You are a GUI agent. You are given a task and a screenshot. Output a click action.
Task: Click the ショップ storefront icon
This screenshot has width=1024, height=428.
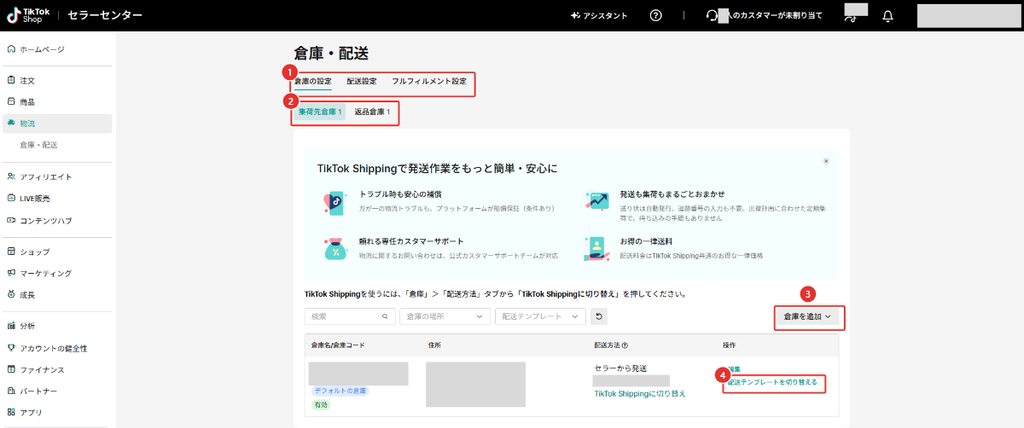(11, 252)
